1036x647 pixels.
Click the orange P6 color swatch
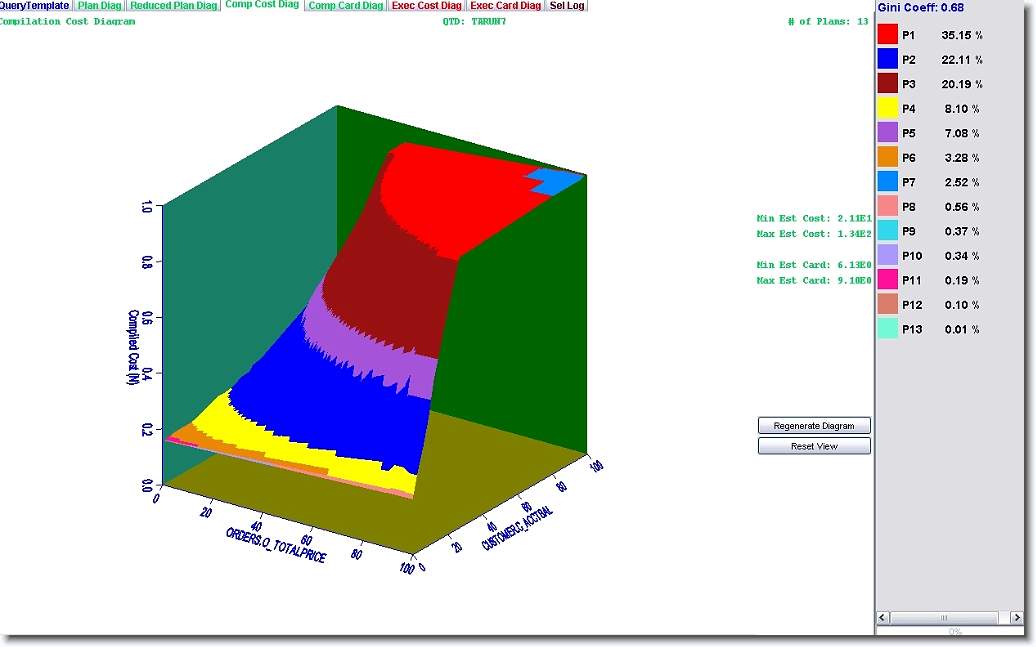coord(888,158)
